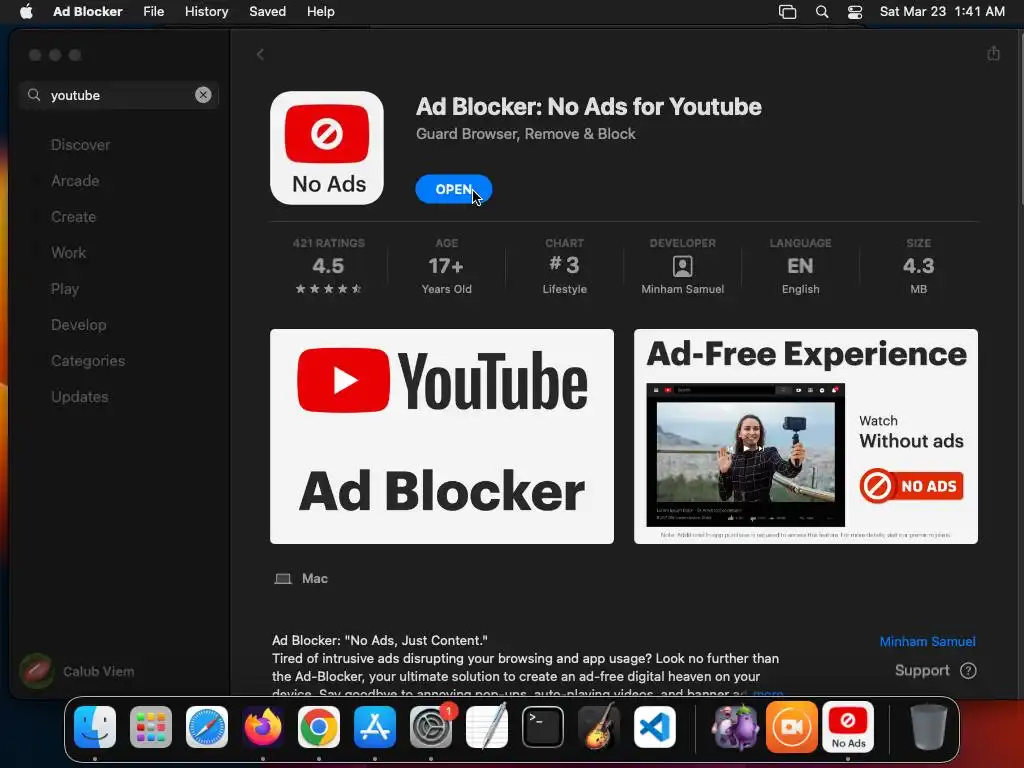Open Updates in the sidebar

80,396
